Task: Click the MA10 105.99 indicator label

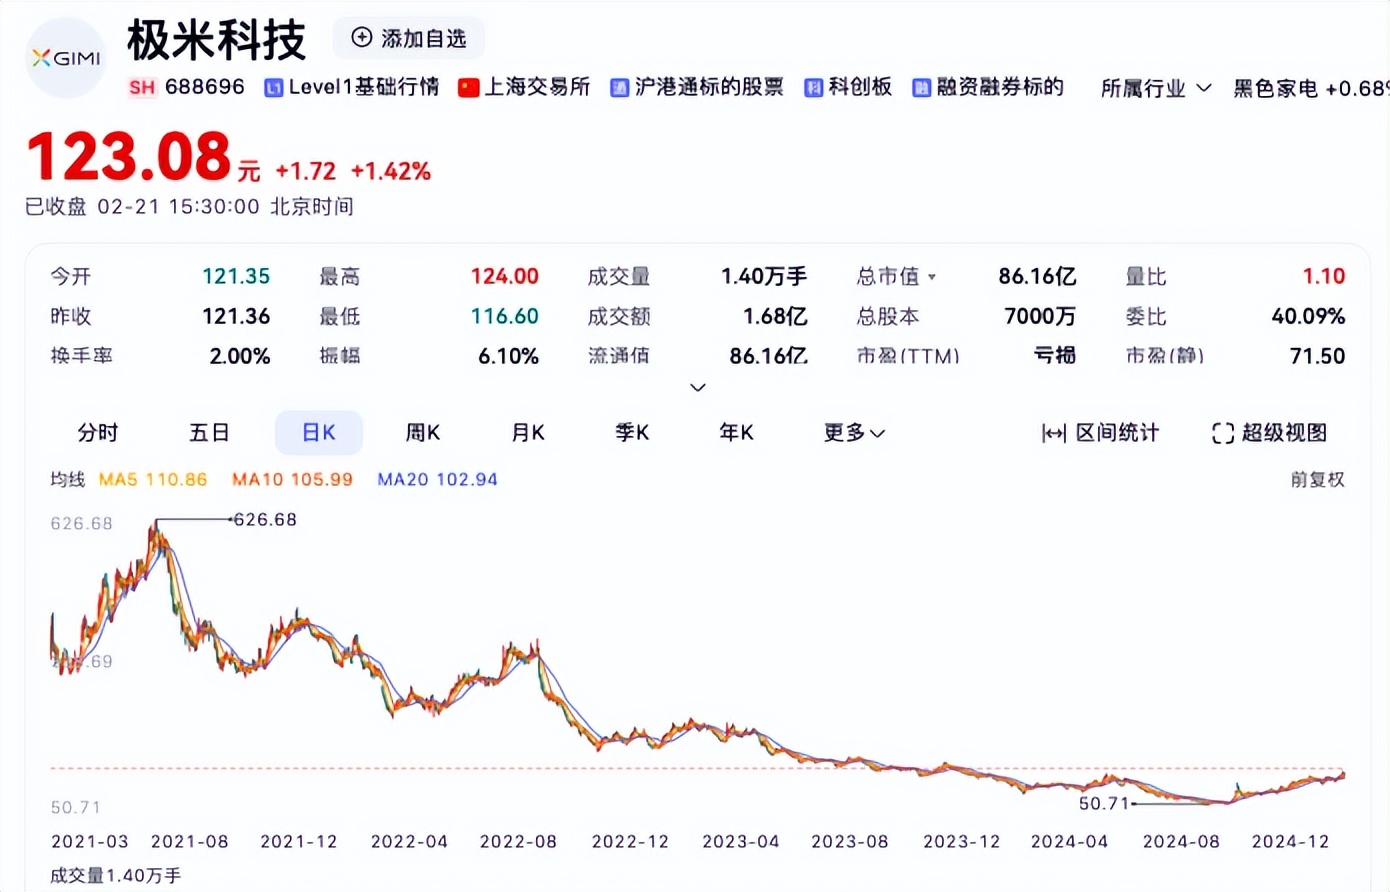Action: (292, 480)
